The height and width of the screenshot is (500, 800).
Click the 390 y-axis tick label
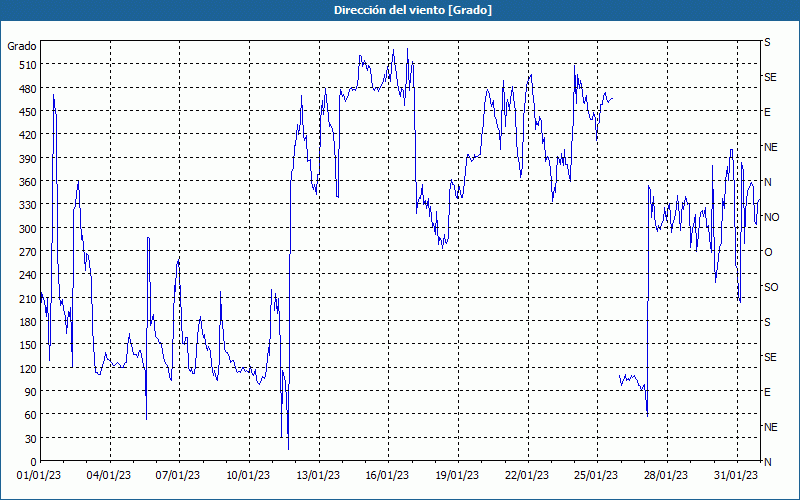point(29,159)
